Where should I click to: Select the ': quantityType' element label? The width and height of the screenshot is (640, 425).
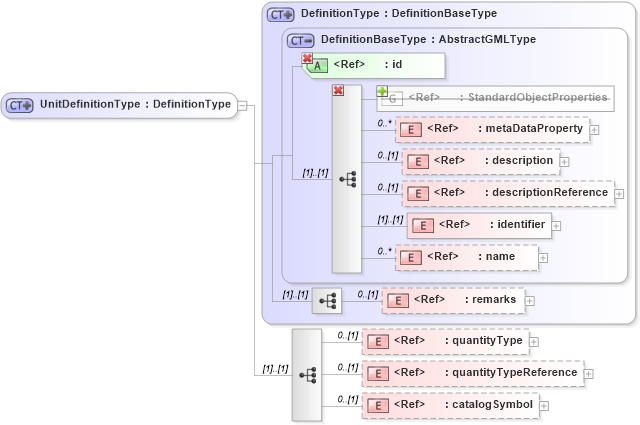tap(484, 340)
